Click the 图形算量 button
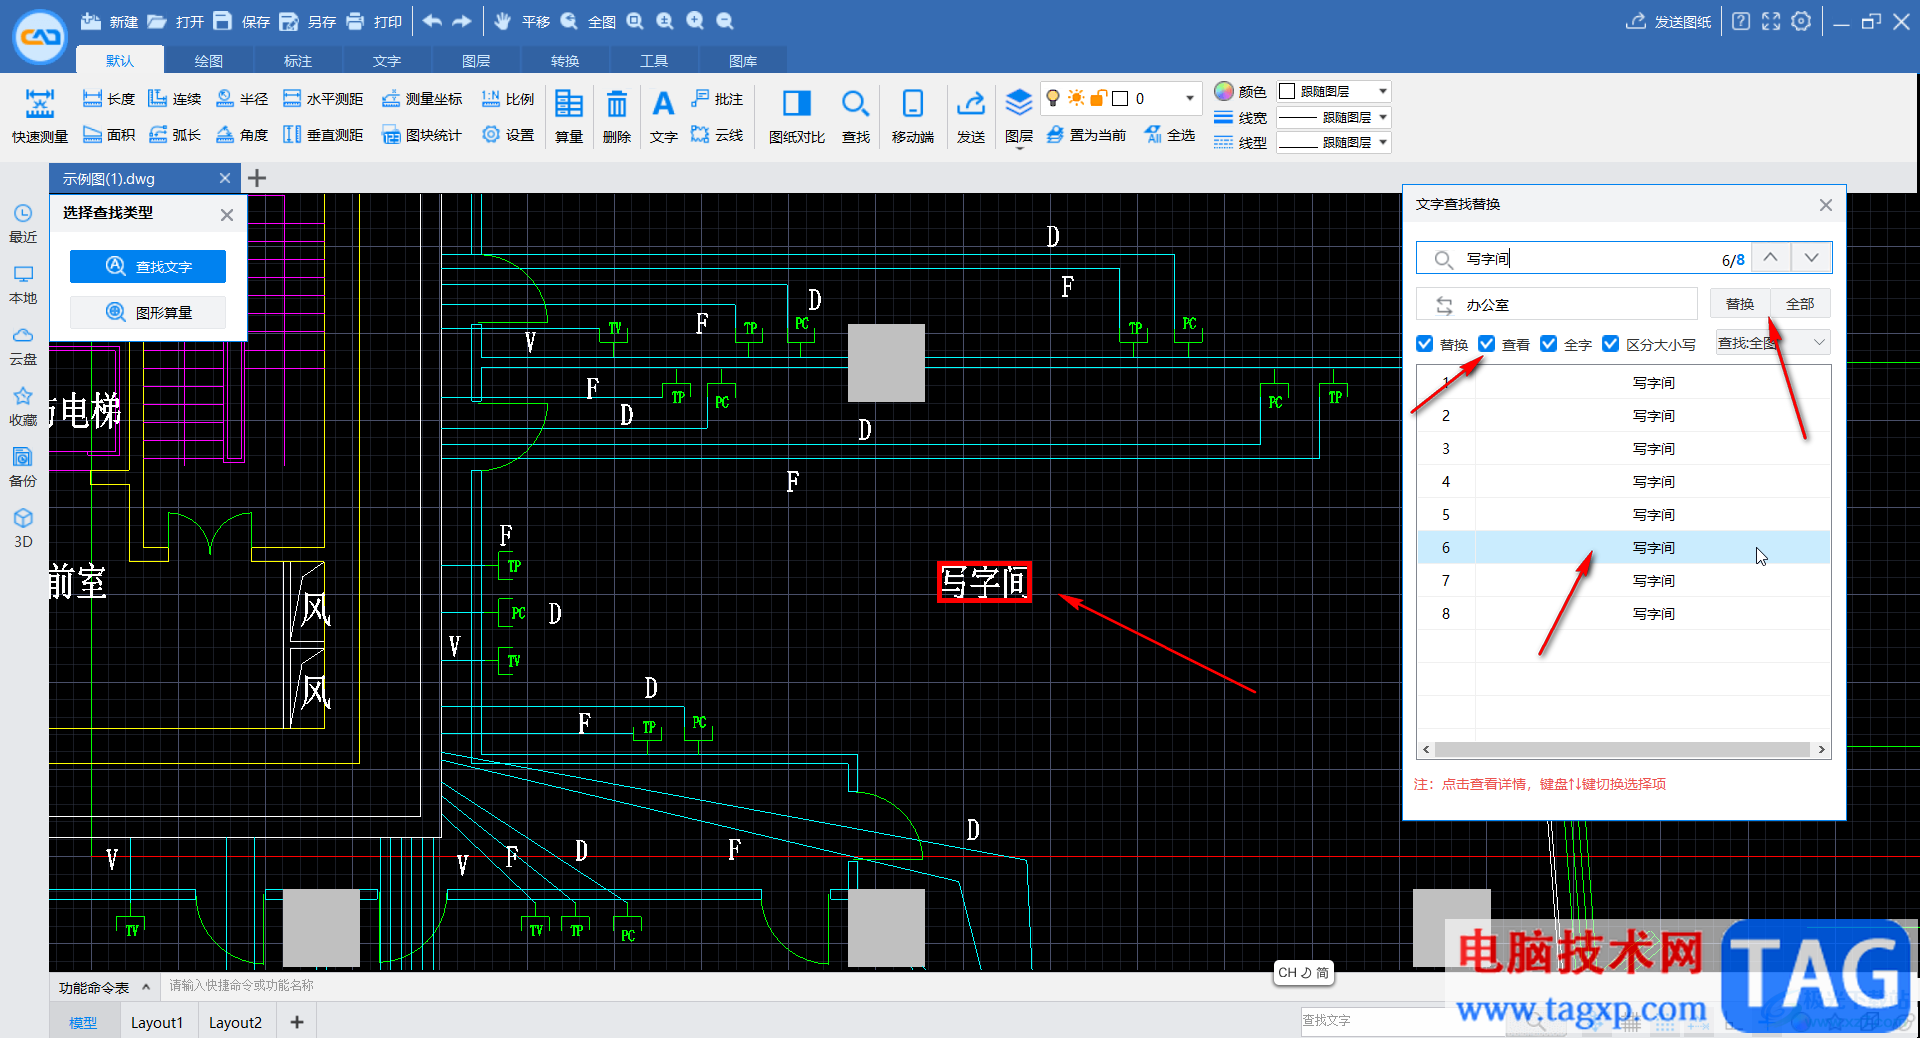Viewport: 1920px width, 1038px height. click(x=148, y=312)
